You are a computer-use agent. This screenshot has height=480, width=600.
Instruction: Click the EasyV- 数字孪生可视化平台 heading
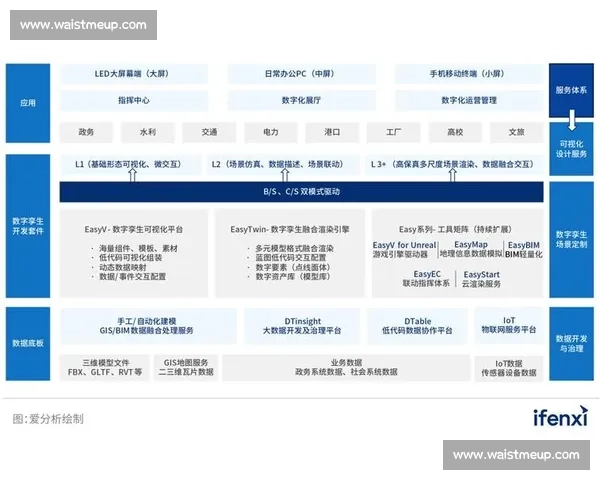tap(134, 229)
